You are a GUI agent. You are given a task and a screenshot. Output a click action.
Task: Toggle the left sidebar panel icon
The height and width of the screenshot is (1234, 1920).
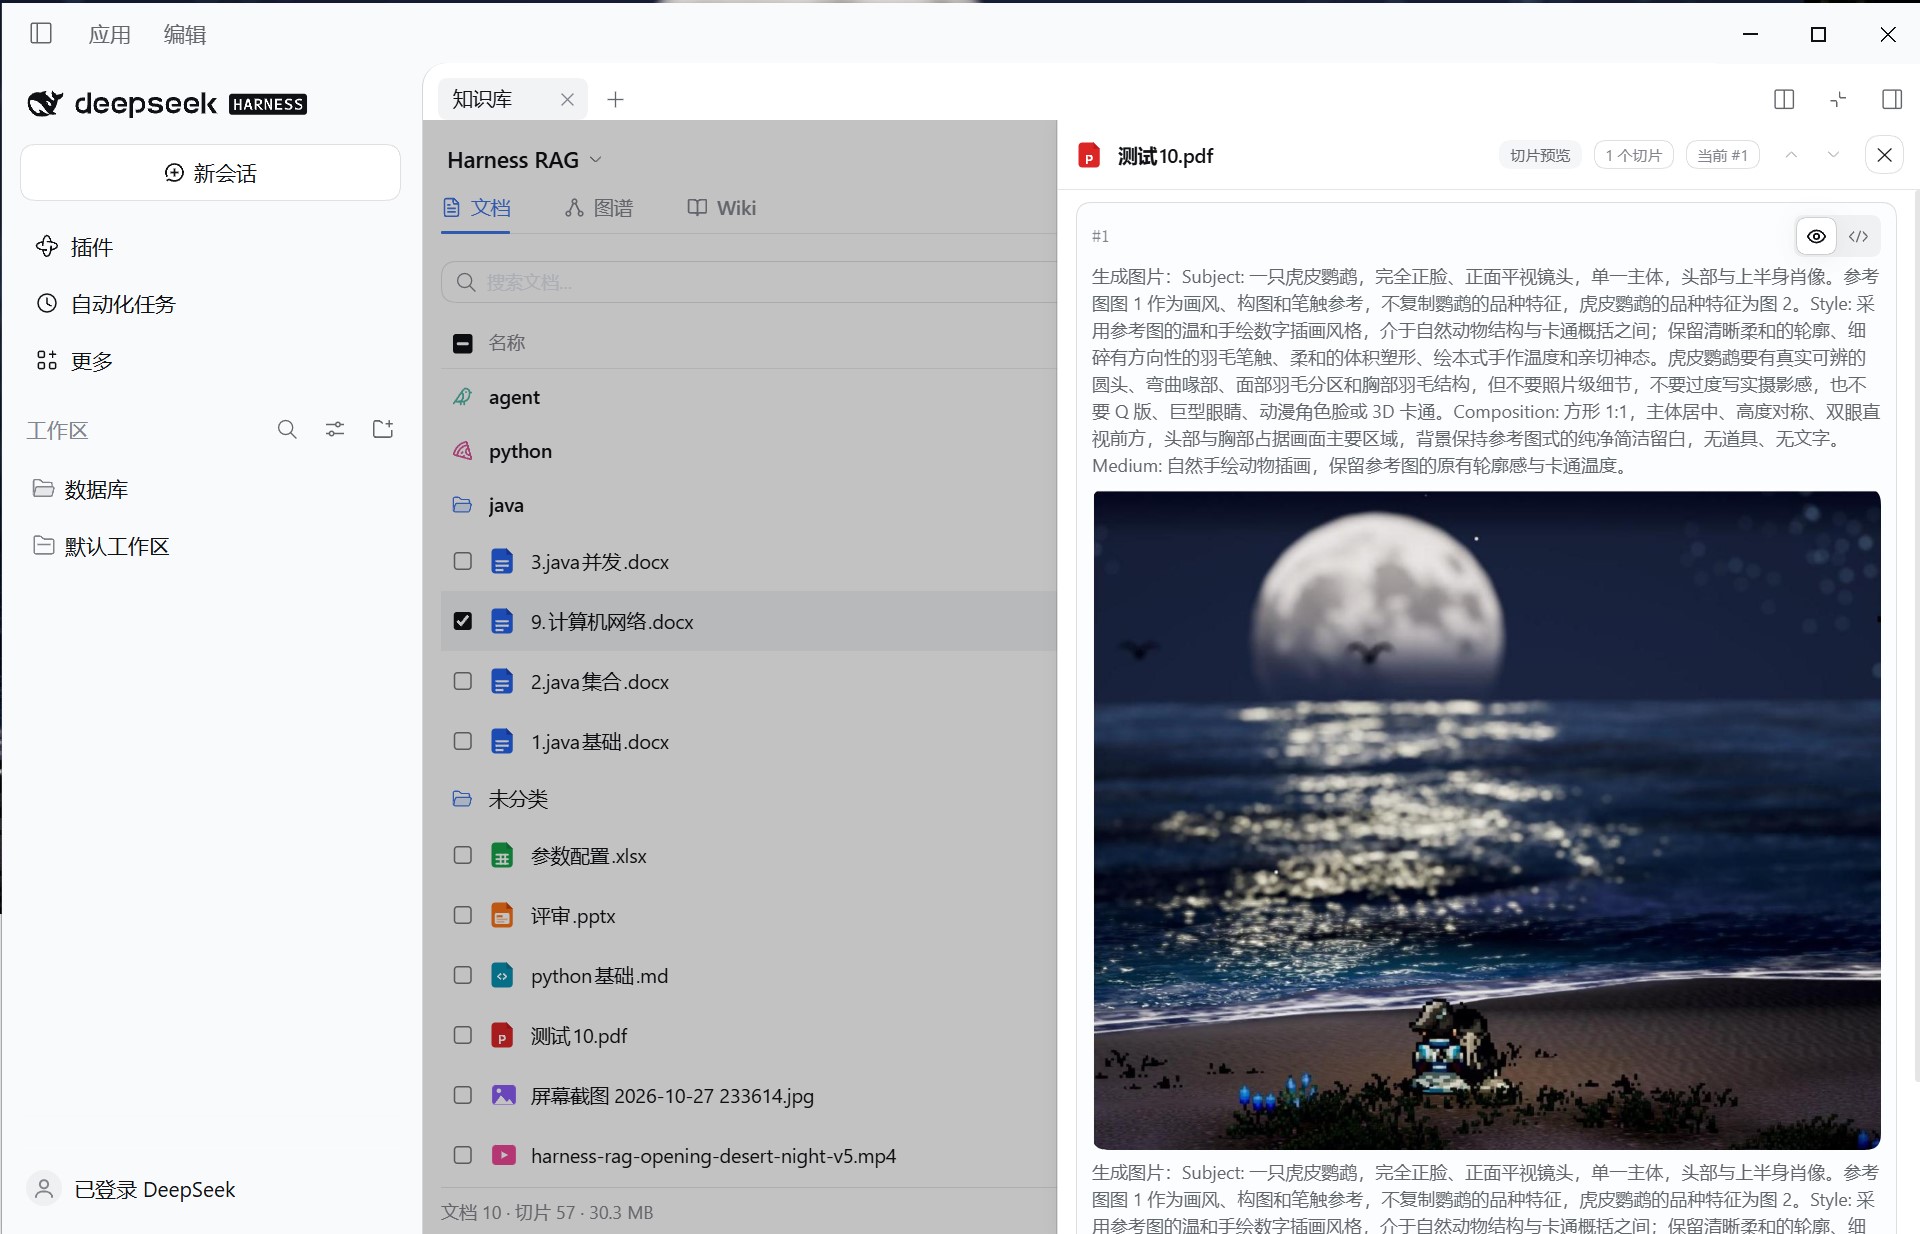click(x=41, y=34)
